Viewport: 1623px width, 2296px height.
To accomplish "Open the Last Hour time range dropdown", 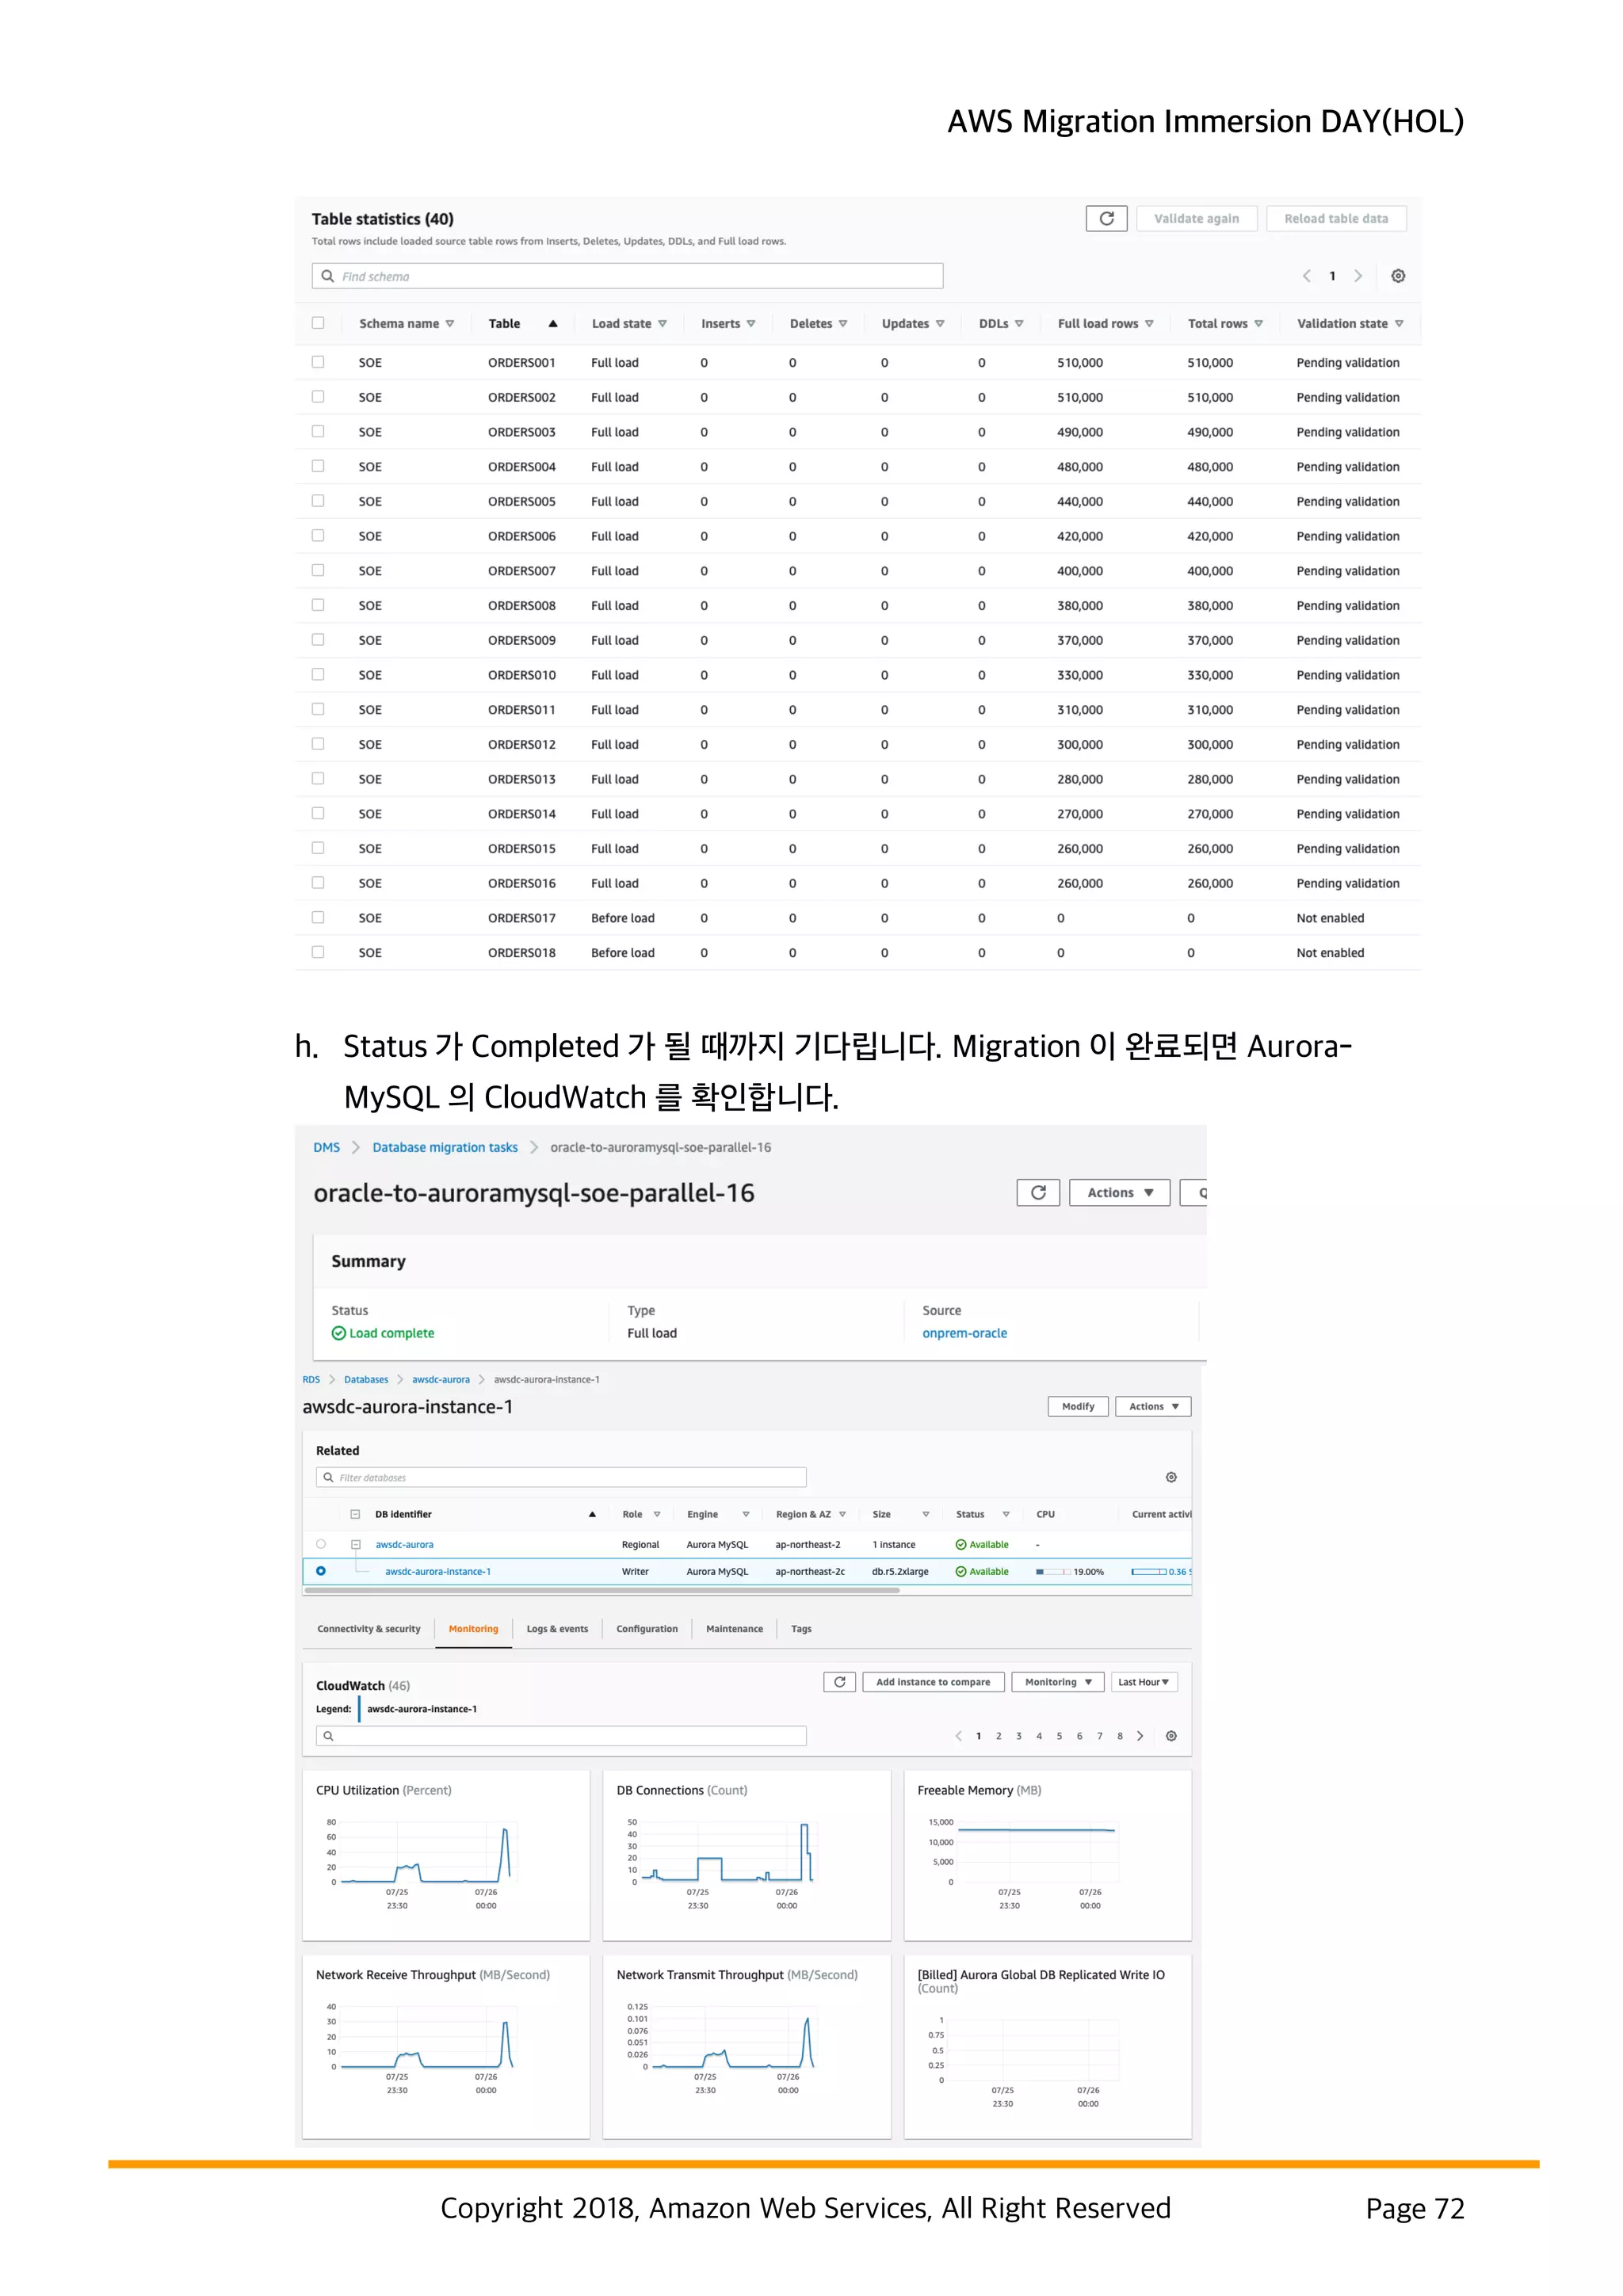I will [1144, 1683].
